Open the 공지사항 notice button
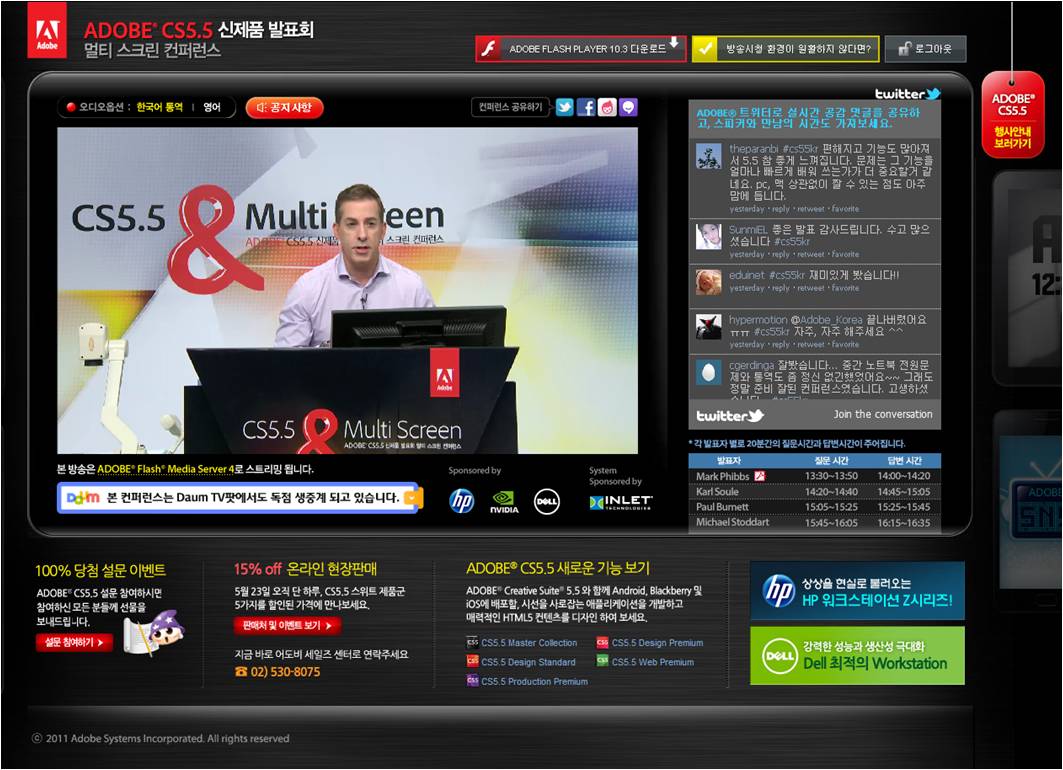1063x770 pixels. [x=285, y=107]
